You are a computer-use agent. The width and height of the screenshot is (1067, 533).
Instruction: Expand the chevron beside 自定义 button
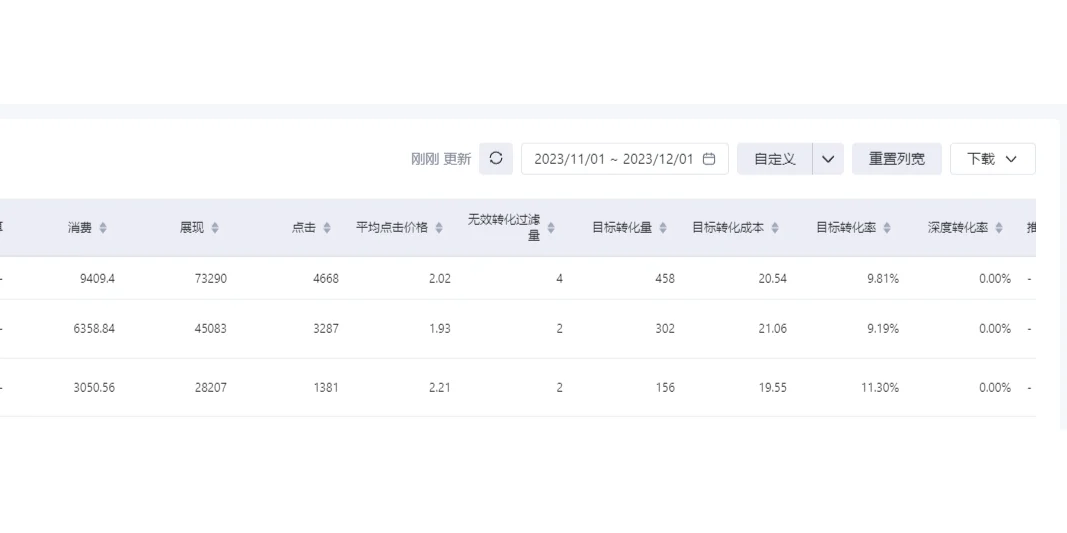[x=828, y=159]
